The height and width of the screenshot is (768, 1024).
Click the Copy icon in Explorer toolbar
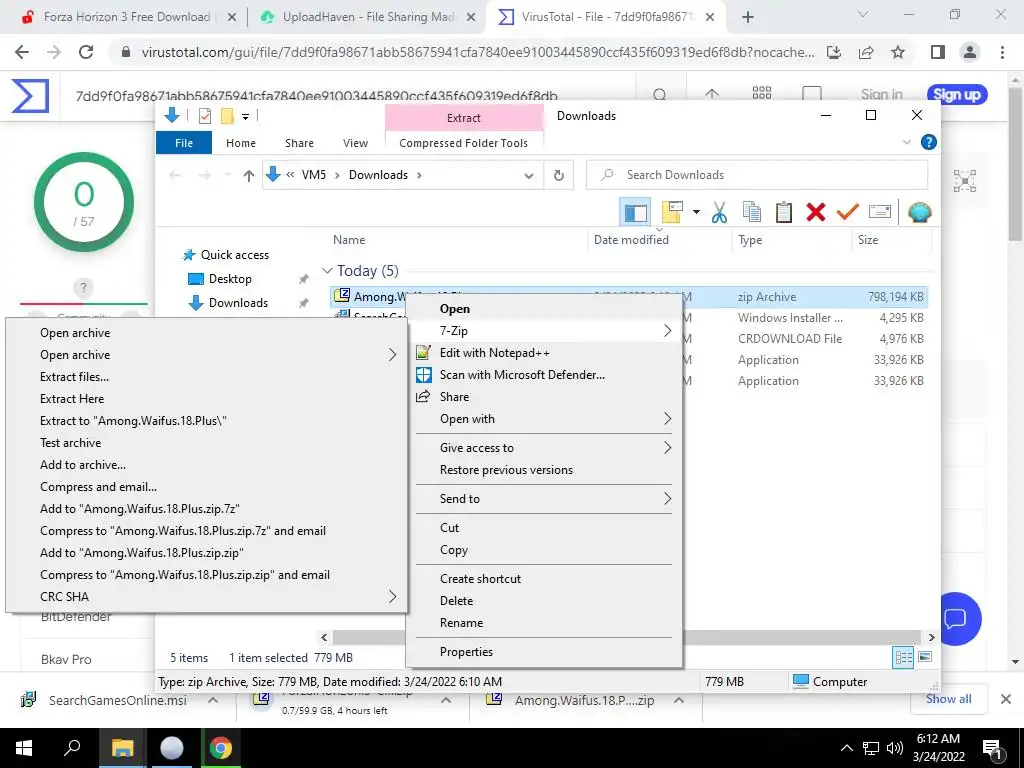[752, 212]
